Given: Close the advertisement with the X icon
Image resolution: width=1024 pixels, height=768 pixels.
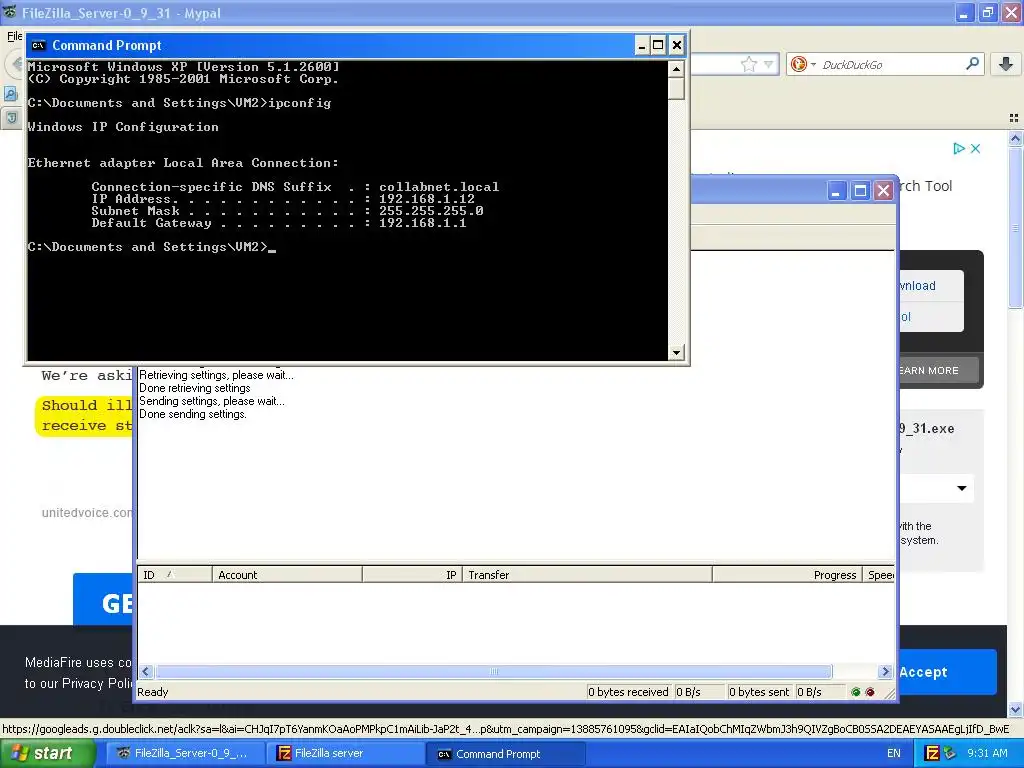Looking at the screenshot, I should 975,149.
